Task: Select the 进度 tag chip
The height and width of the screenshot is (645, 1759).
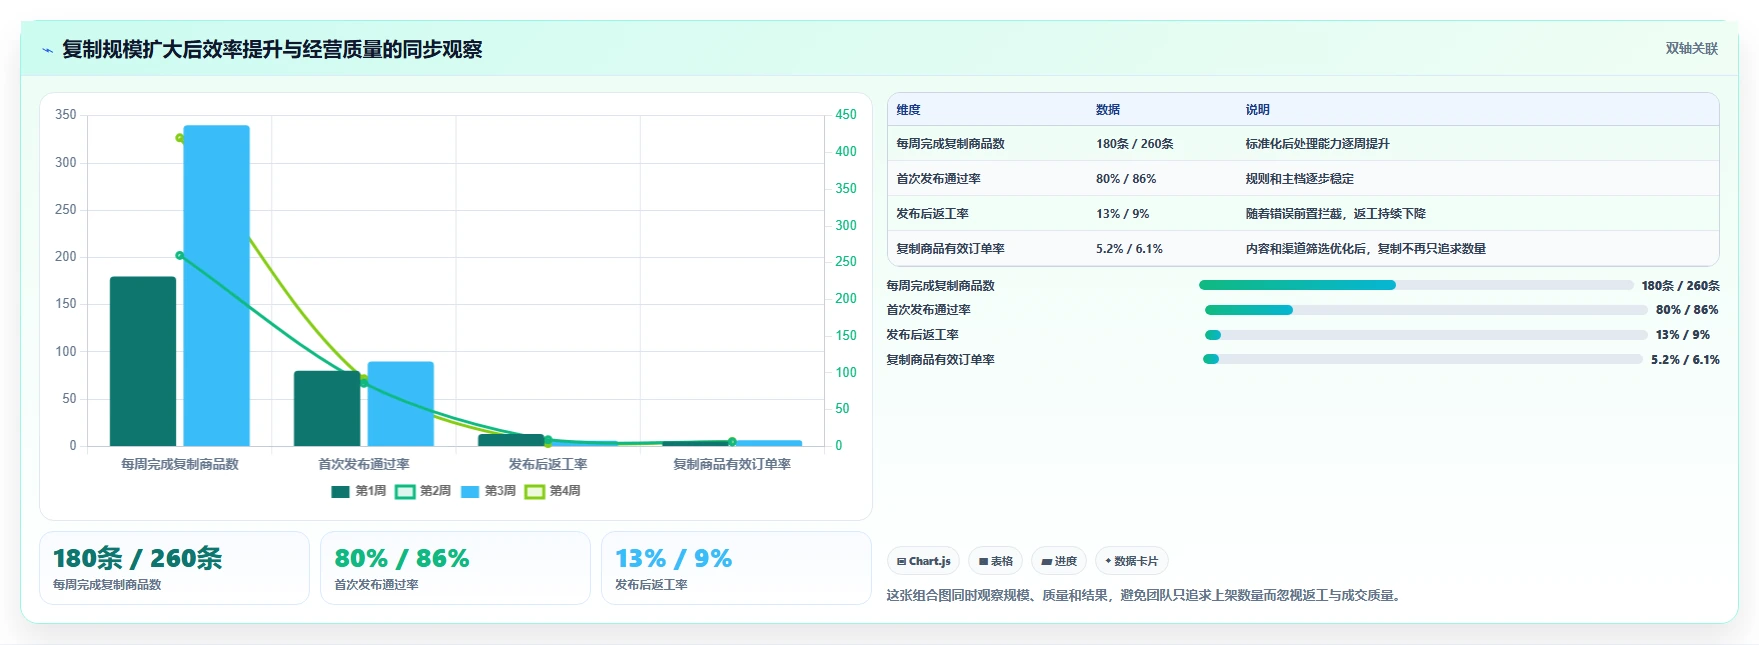Action: [x=1059, y=561]
